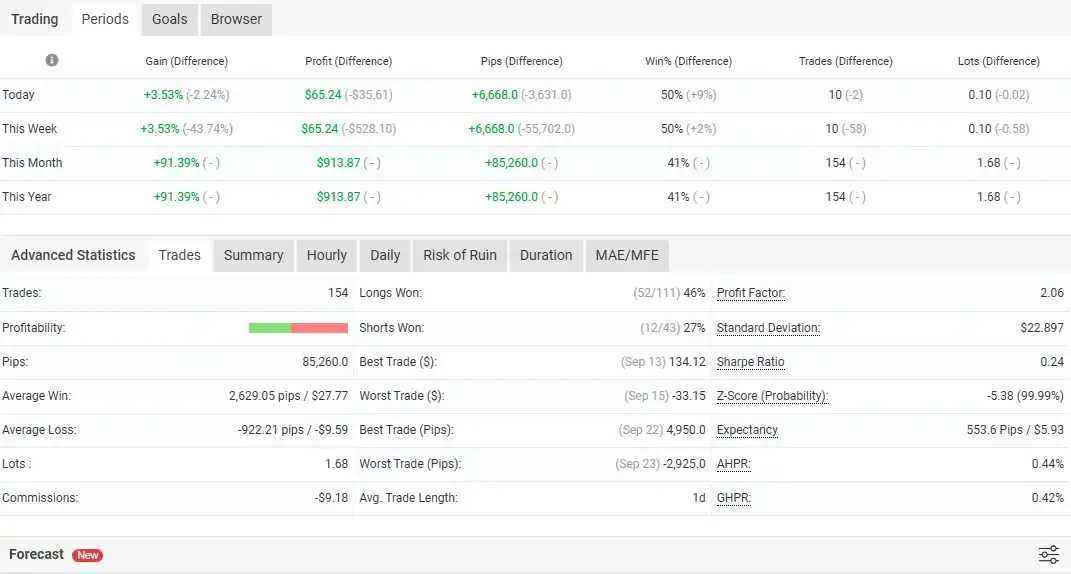The height and width of the screenshot is (574, 1071).
Task: Open the Sharpe Ratio definition
Action: tap(750, 362)
